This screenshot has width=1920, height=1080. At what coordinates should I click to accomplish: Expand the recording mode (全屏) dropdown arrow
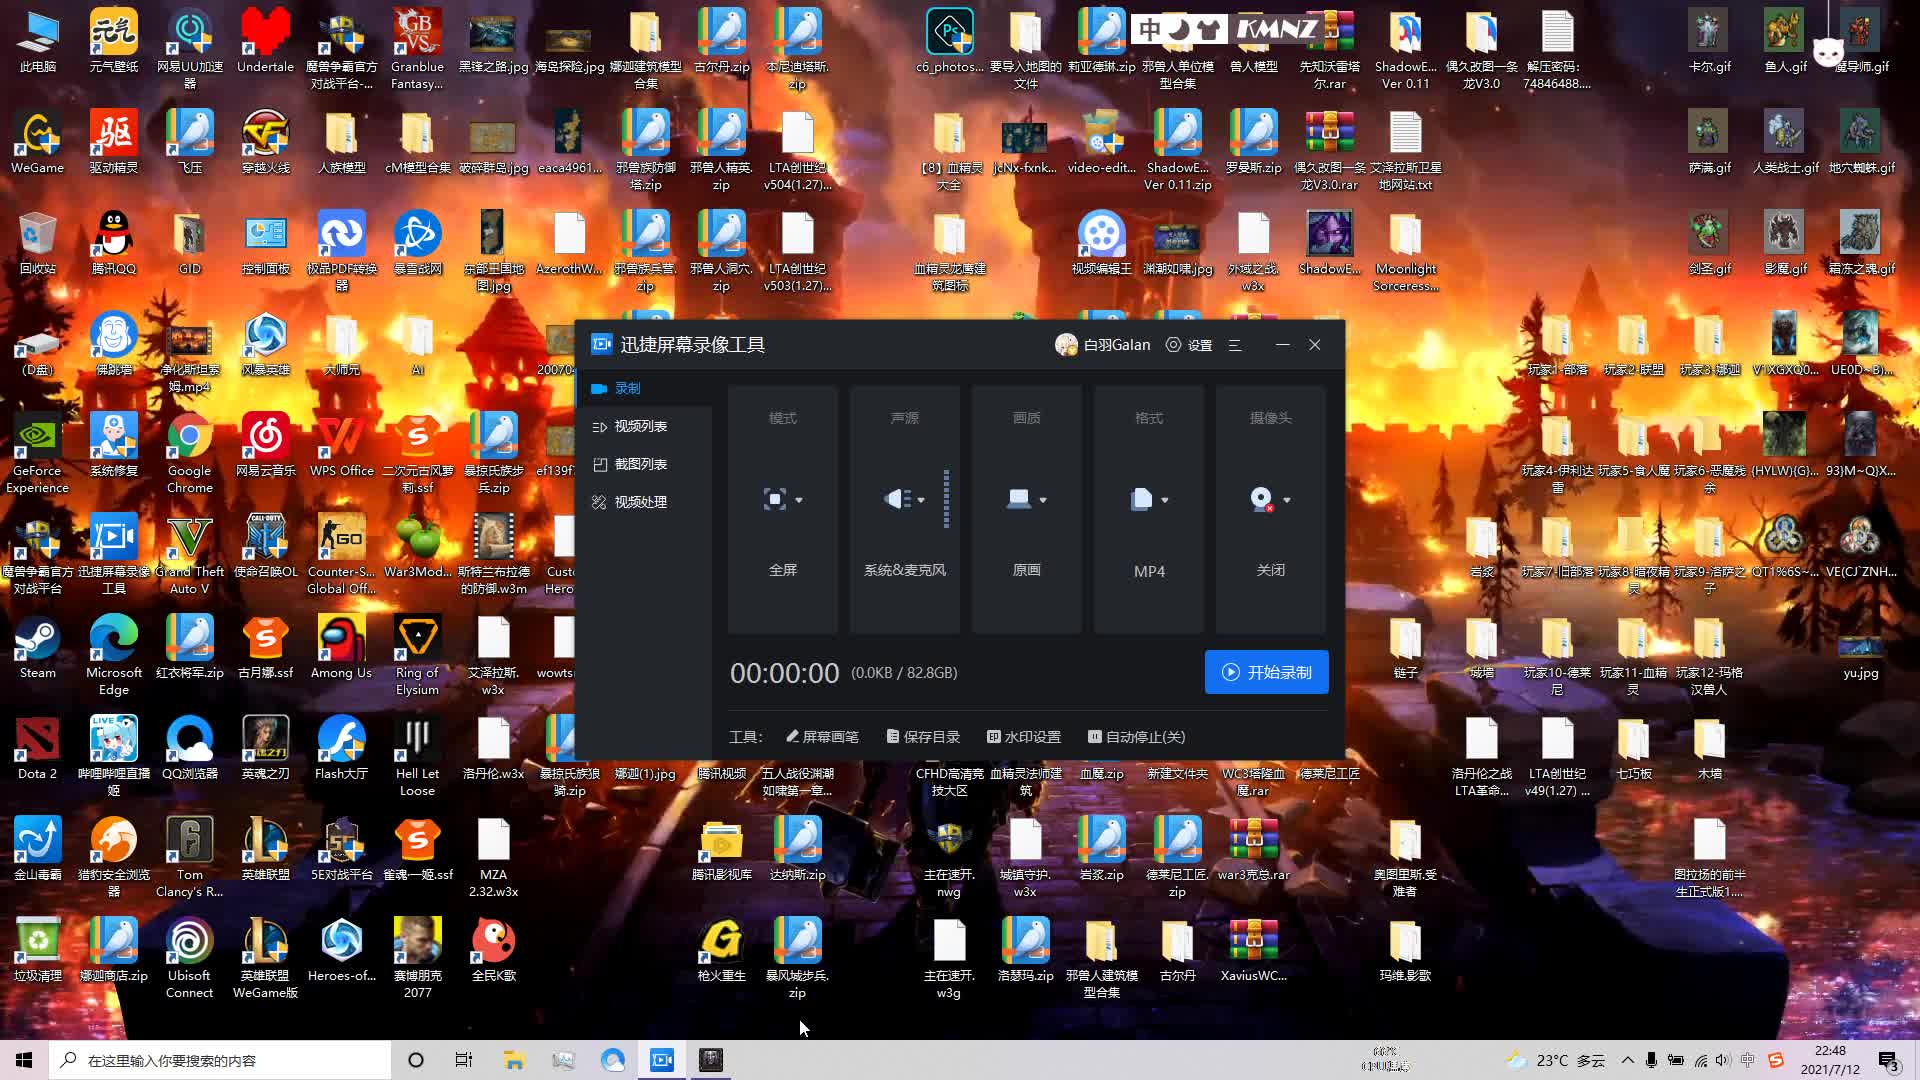point(799,500)
